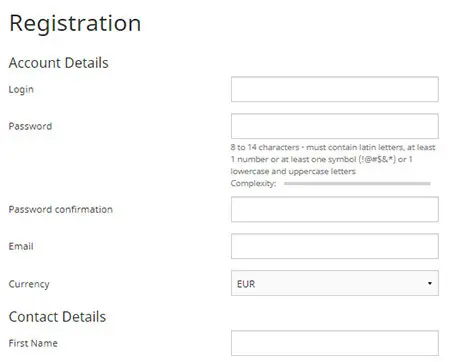Screen dimensions: 450x362
Task: Select the Password confirmation label
Action: (61, 209)
